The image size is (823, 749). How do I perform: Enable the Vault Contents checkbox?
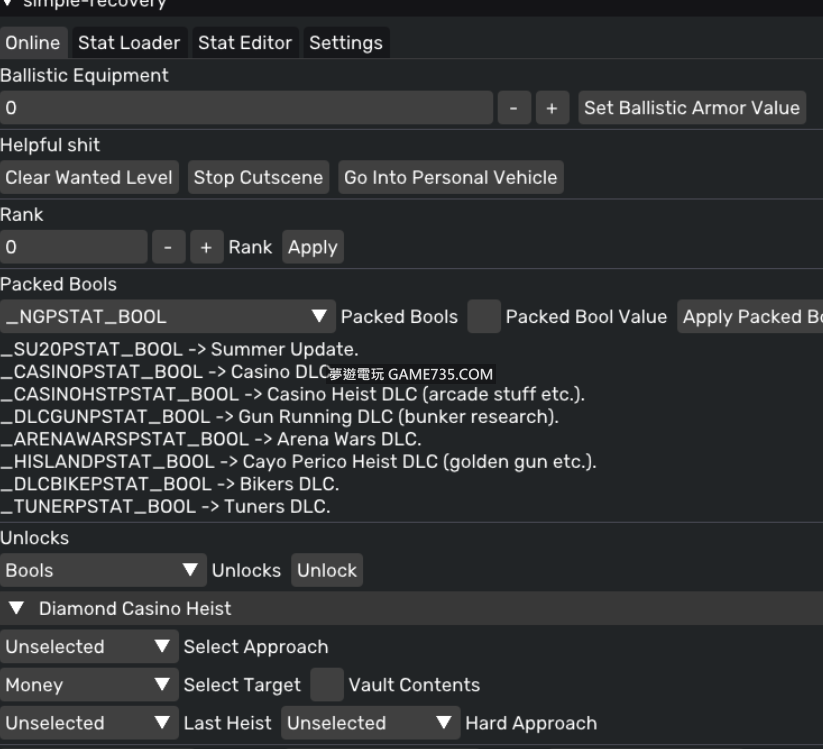coord(326,685)
